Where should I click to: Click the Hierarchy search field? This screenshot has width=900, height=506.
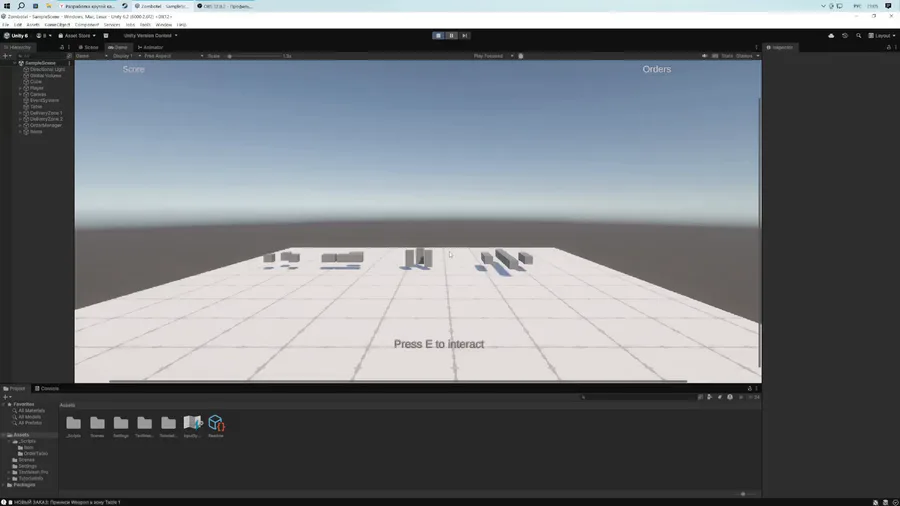point(40,56)
